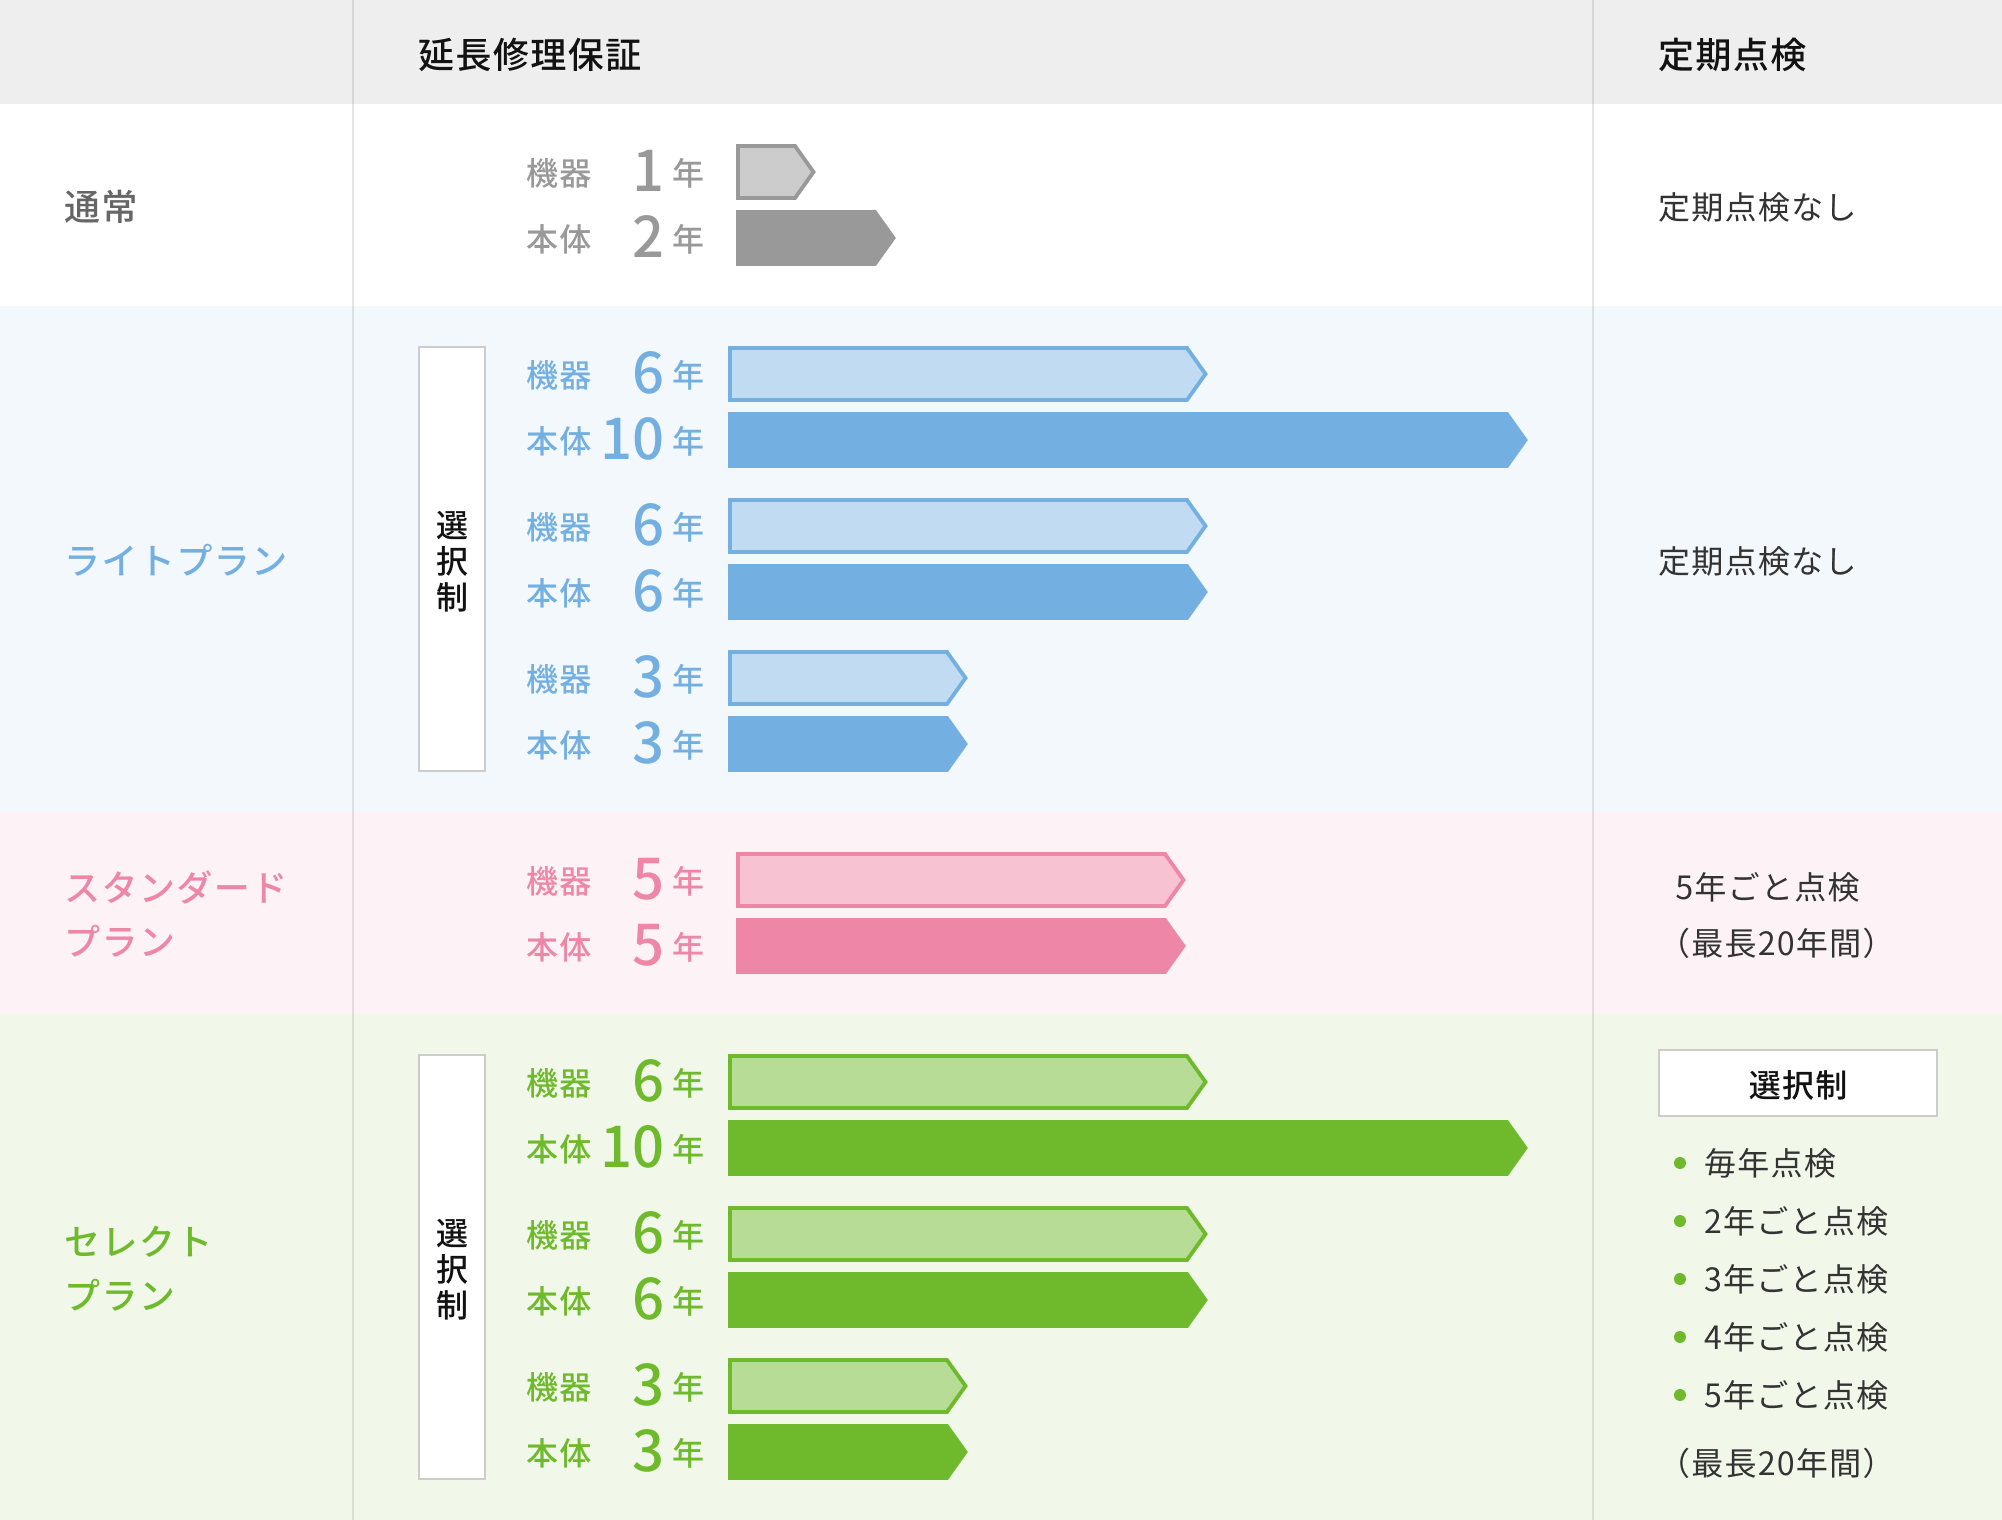Click the green 本体 10年 arrow bar

[1127, 1148]
